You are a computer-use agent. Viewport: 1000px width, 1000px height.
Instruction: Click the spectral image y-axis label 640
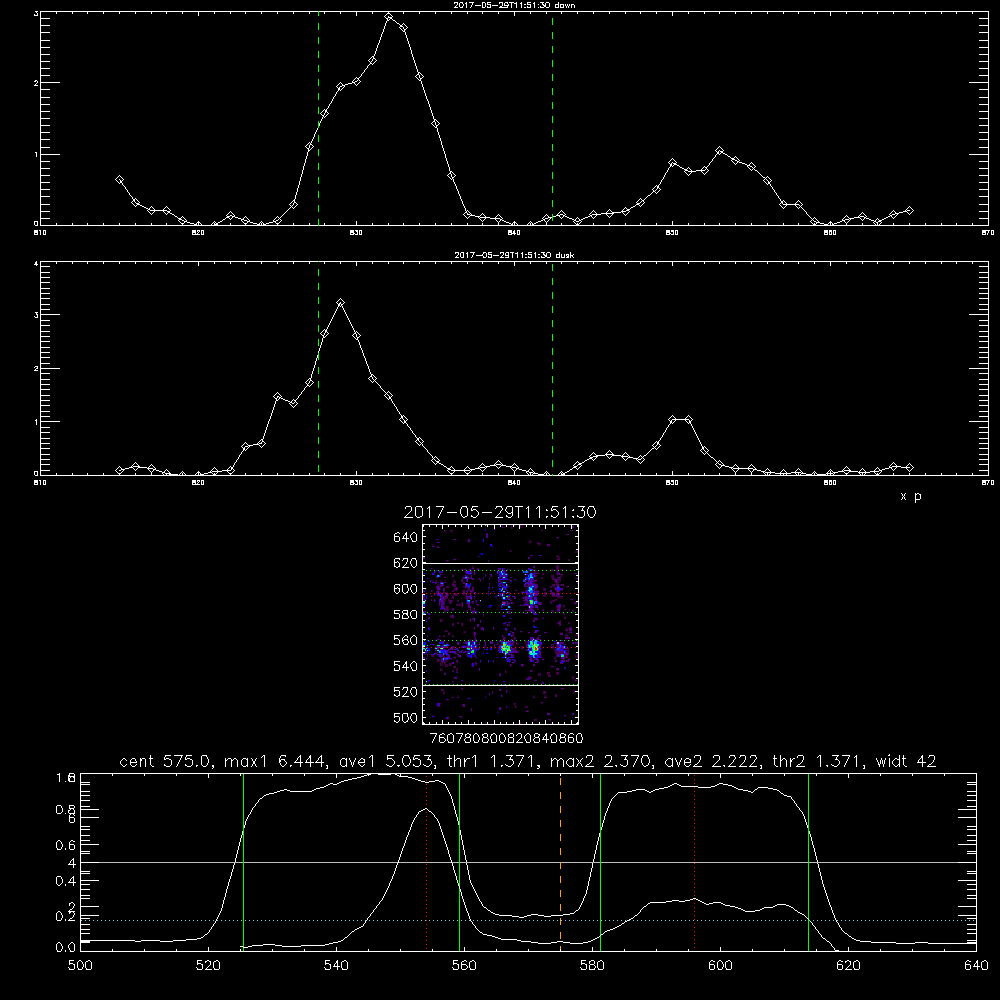[406, 538]
